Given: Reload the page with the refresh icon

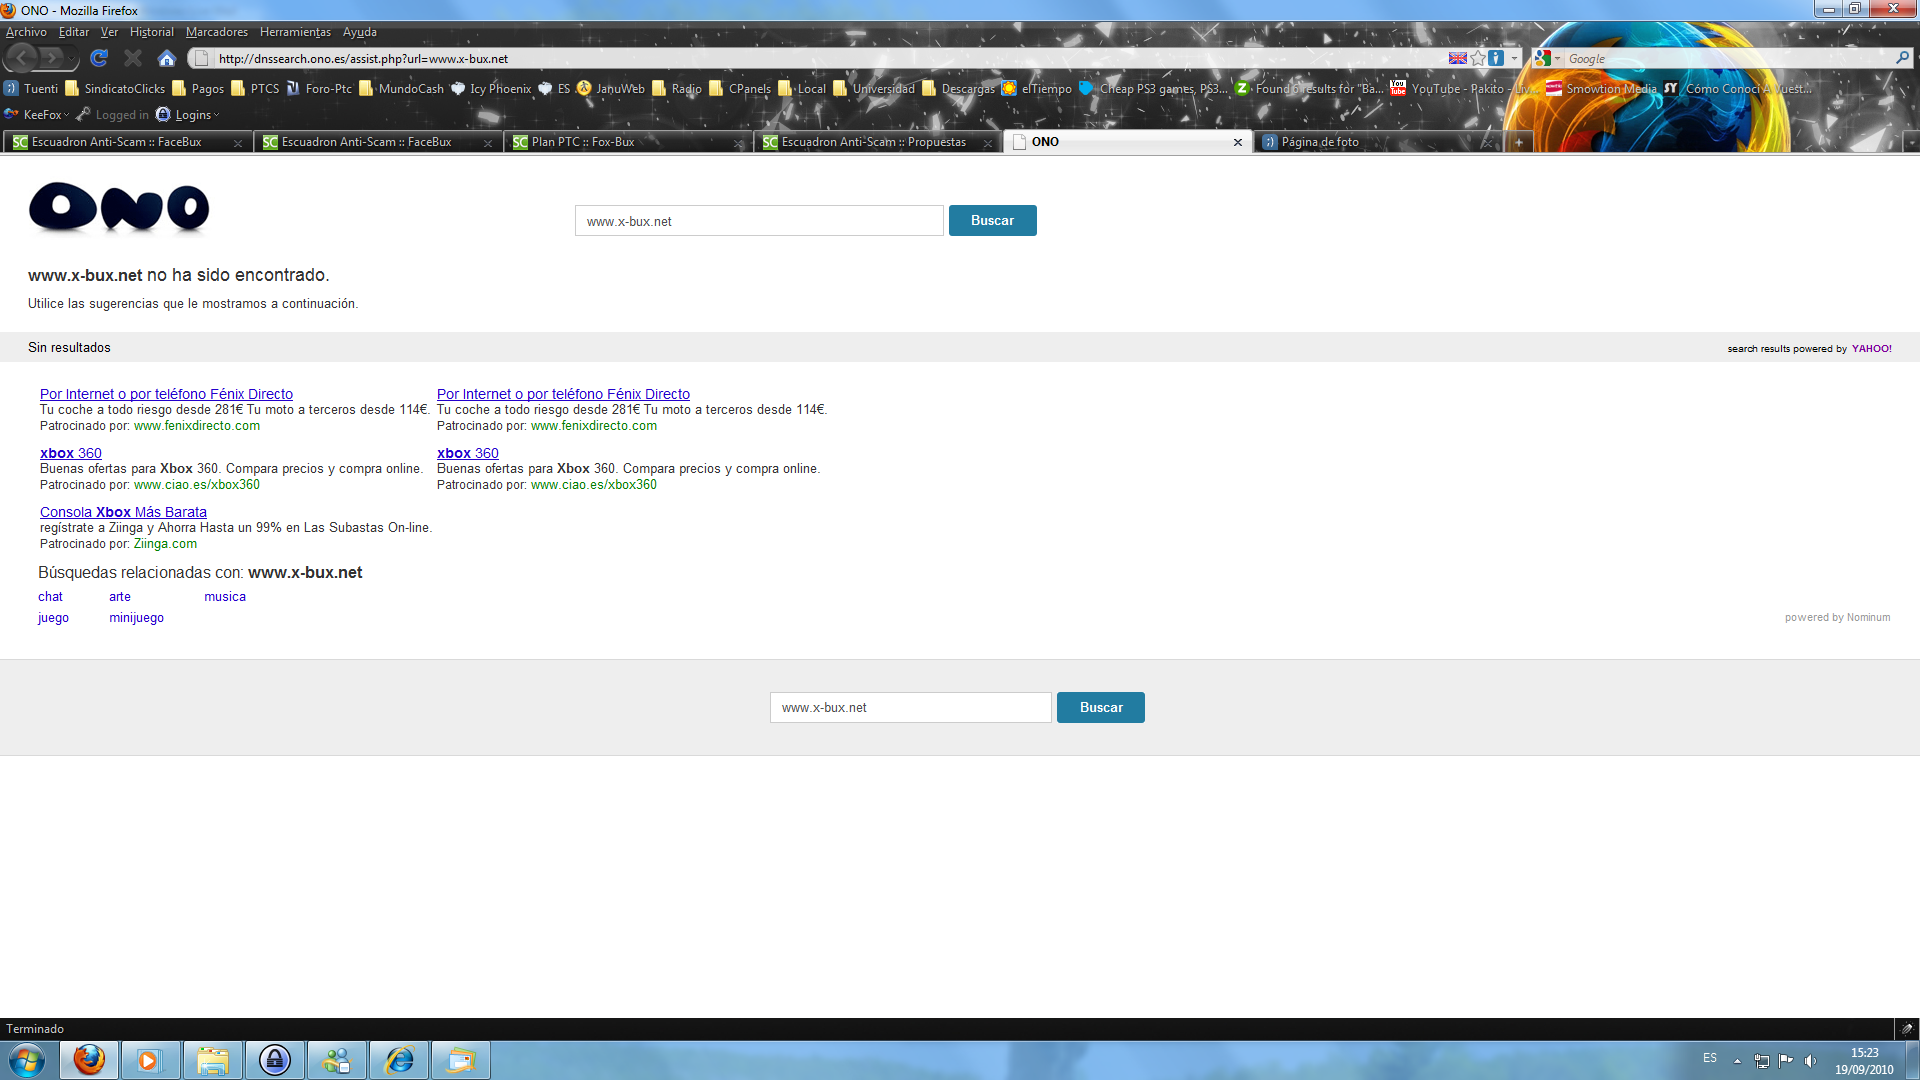Looking at the screenshot, I should point(99,58).
